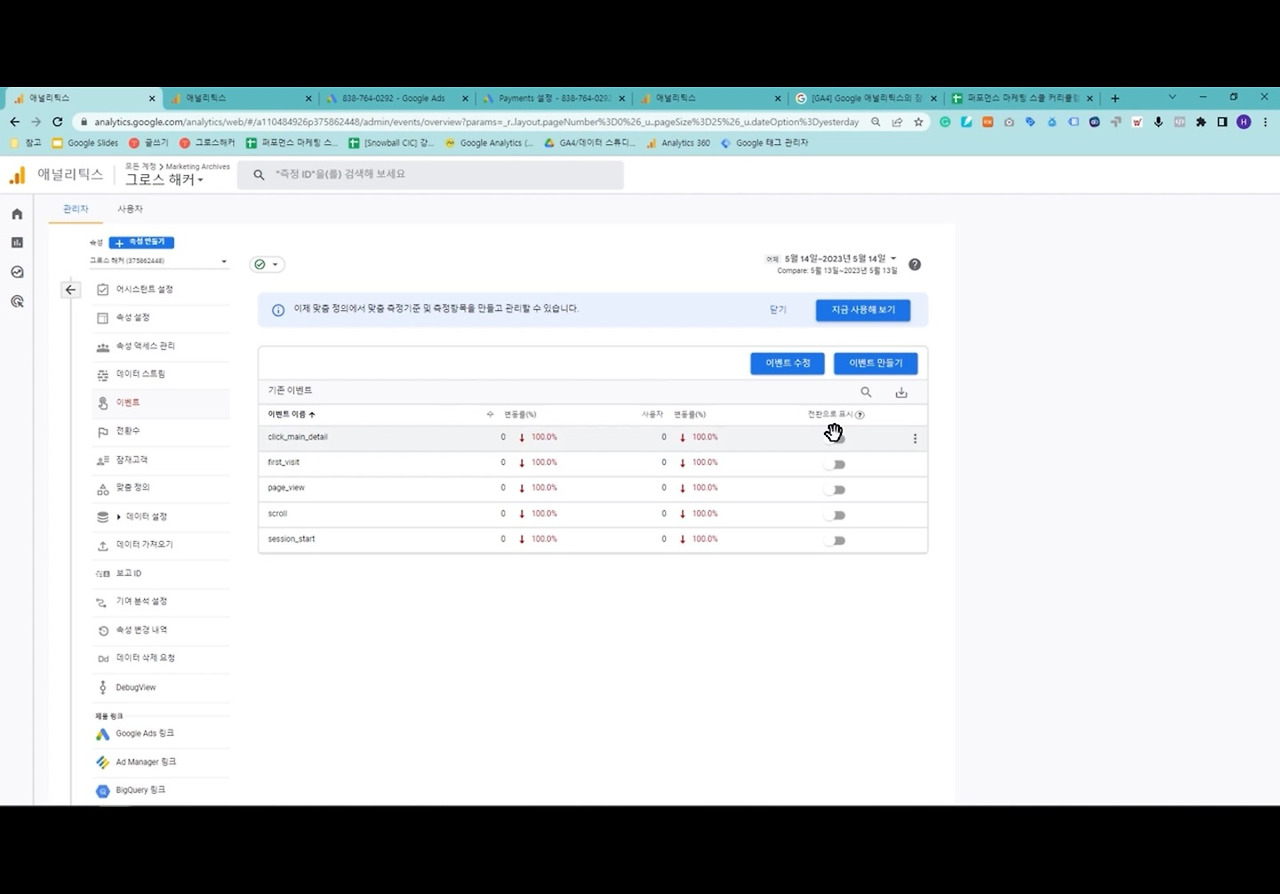Go forward with the browser forward arrow
Screen dimensions: 1280x894
[36, 122]
